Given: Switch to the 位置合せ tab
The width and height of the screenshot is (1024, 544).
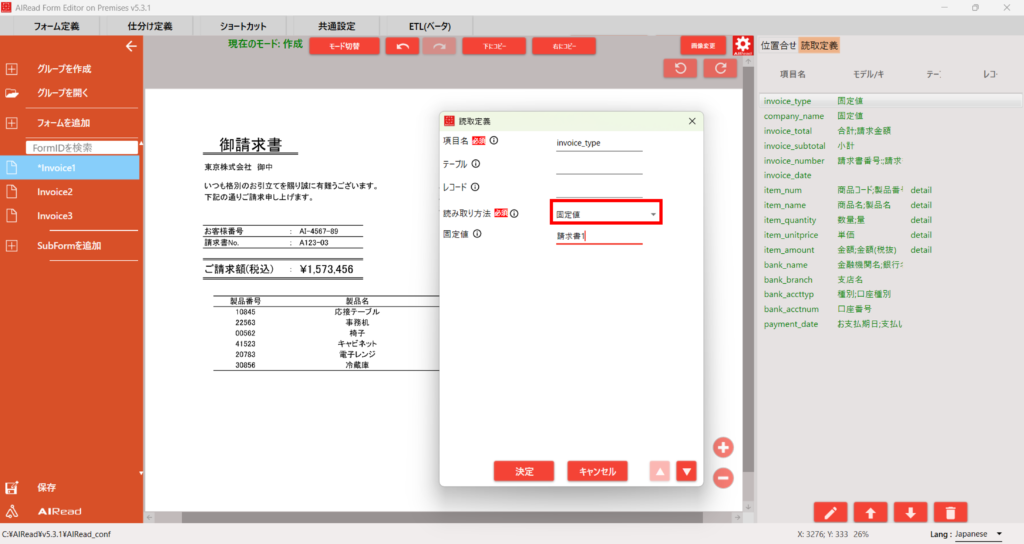Looking at the screenshot, I should tap(778, 45).
